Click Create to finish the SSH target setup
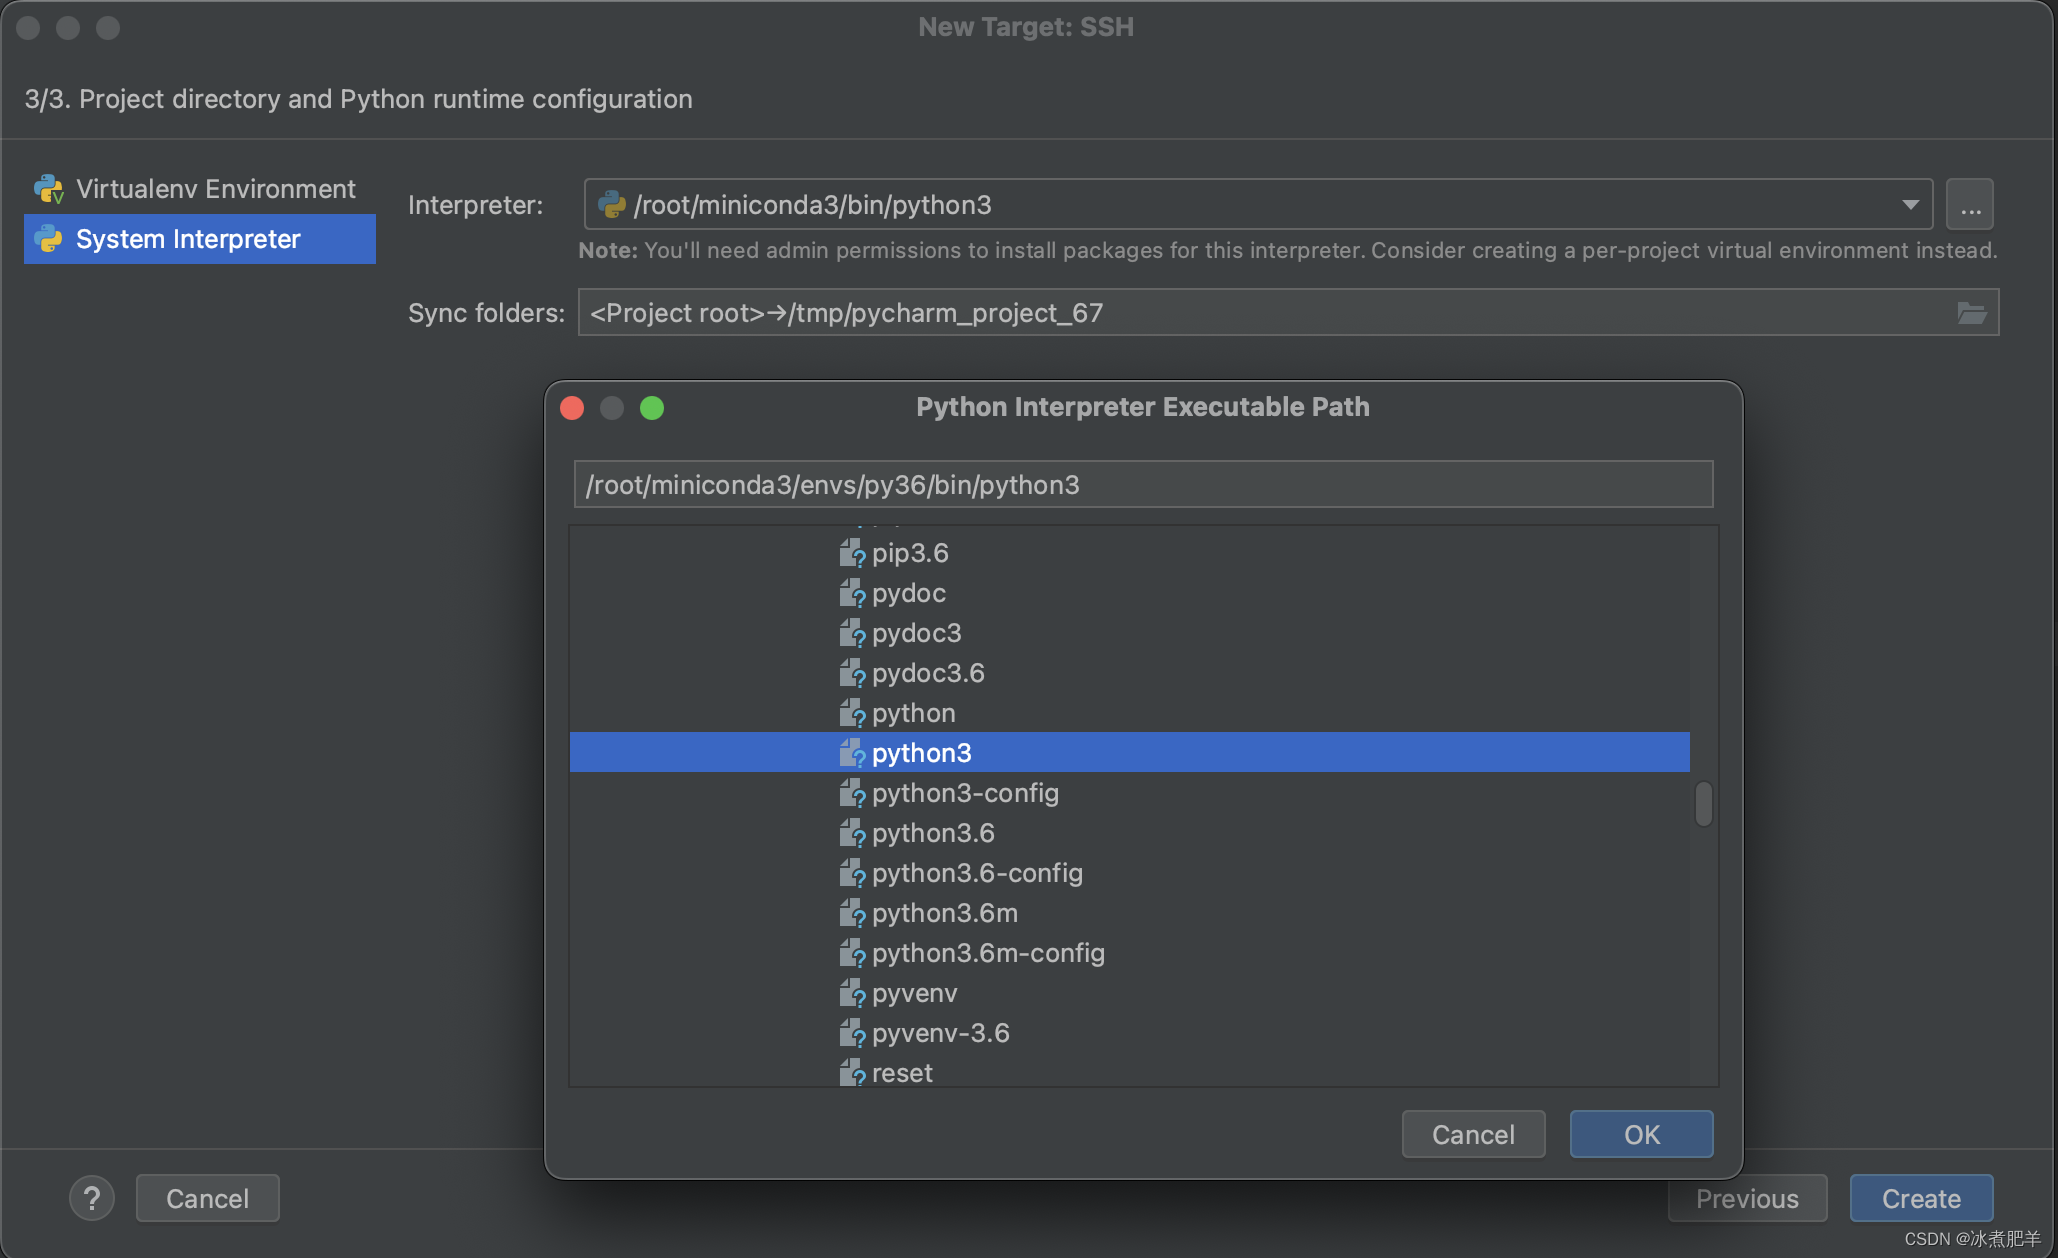The image size is (2058, 1258). [x=1920, y=1197]
